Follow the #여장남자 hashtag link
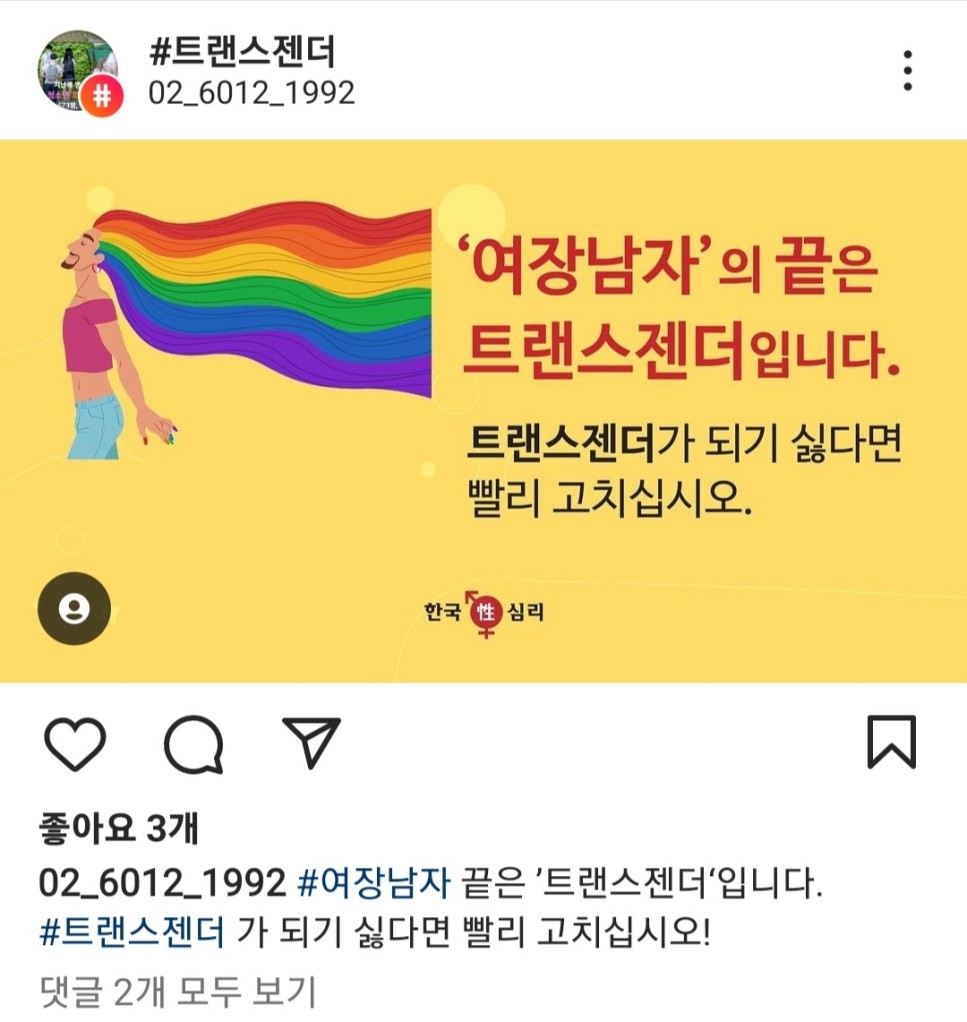Screen dimensions: 967x1022 coord(373,883)
